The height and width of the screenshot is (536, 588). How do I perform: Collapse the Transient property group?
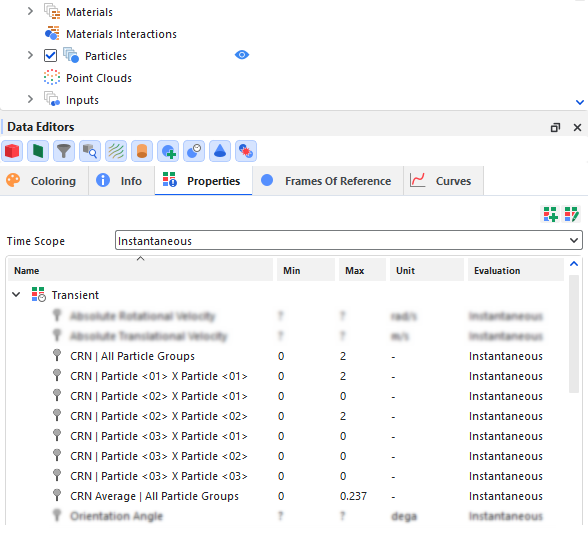point(16,295)
